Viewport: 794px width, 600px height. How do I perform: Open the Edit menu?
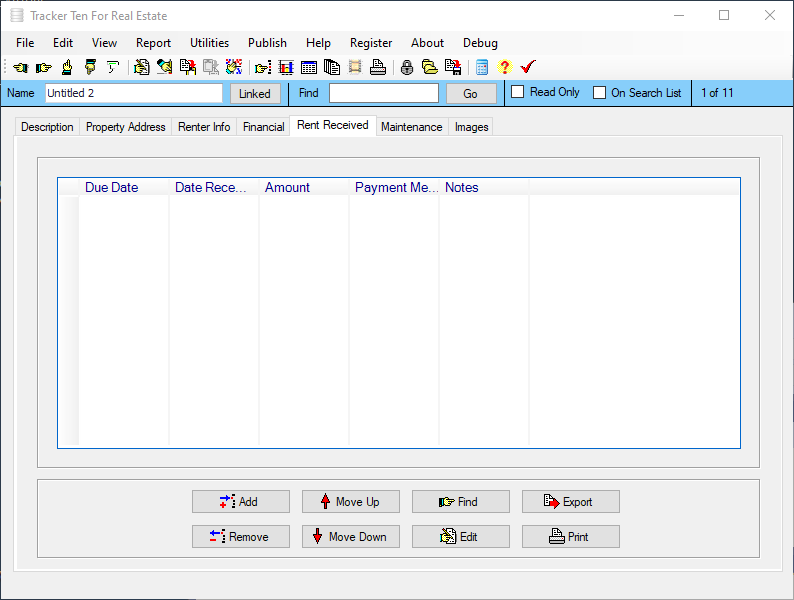click(63, 43)
